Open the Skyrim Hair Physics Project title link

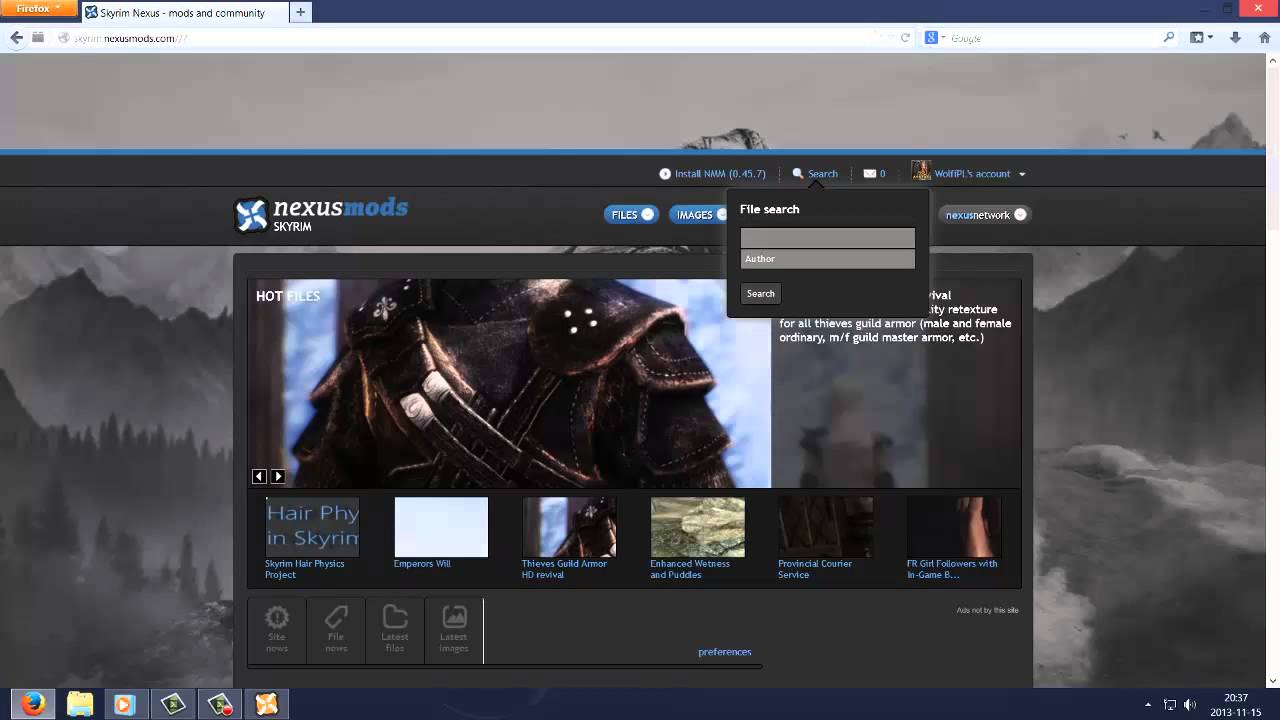pos(305,569)
